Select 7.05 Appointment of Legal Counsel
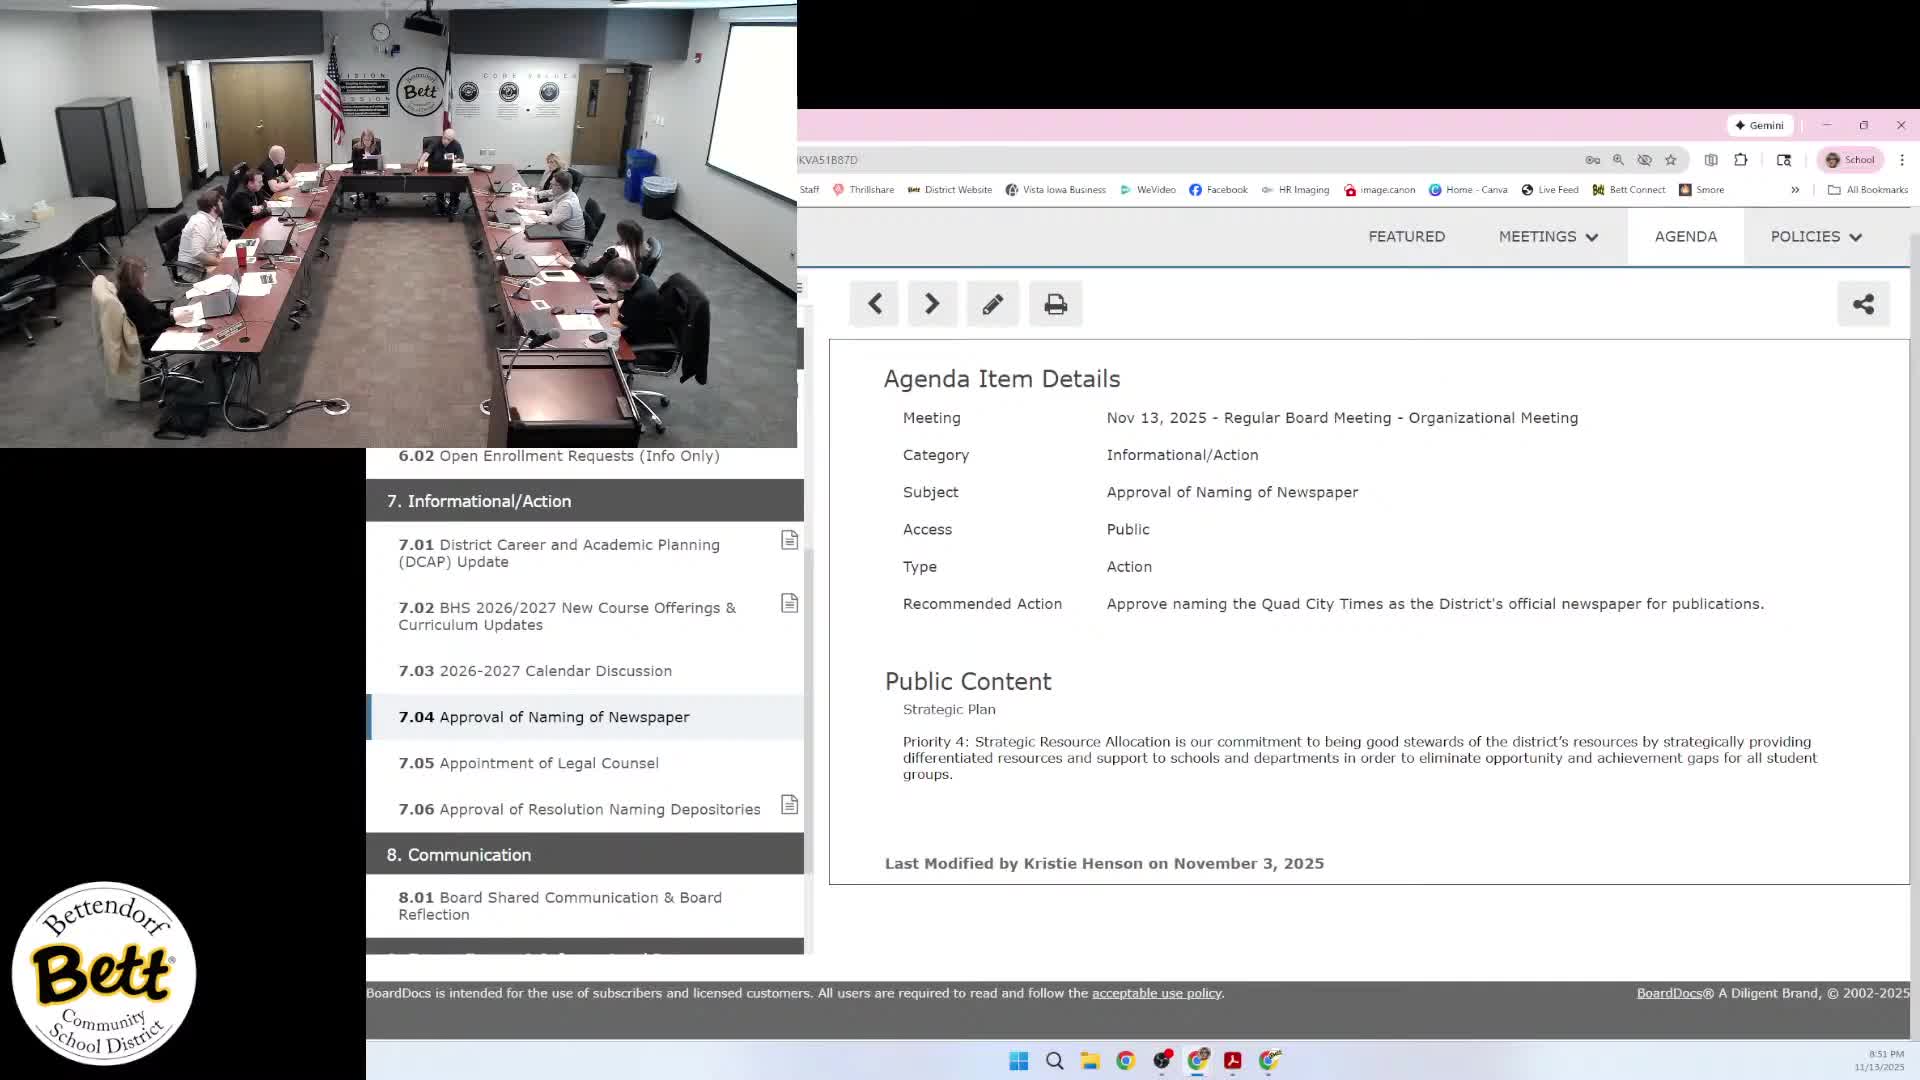 [548, 763]
